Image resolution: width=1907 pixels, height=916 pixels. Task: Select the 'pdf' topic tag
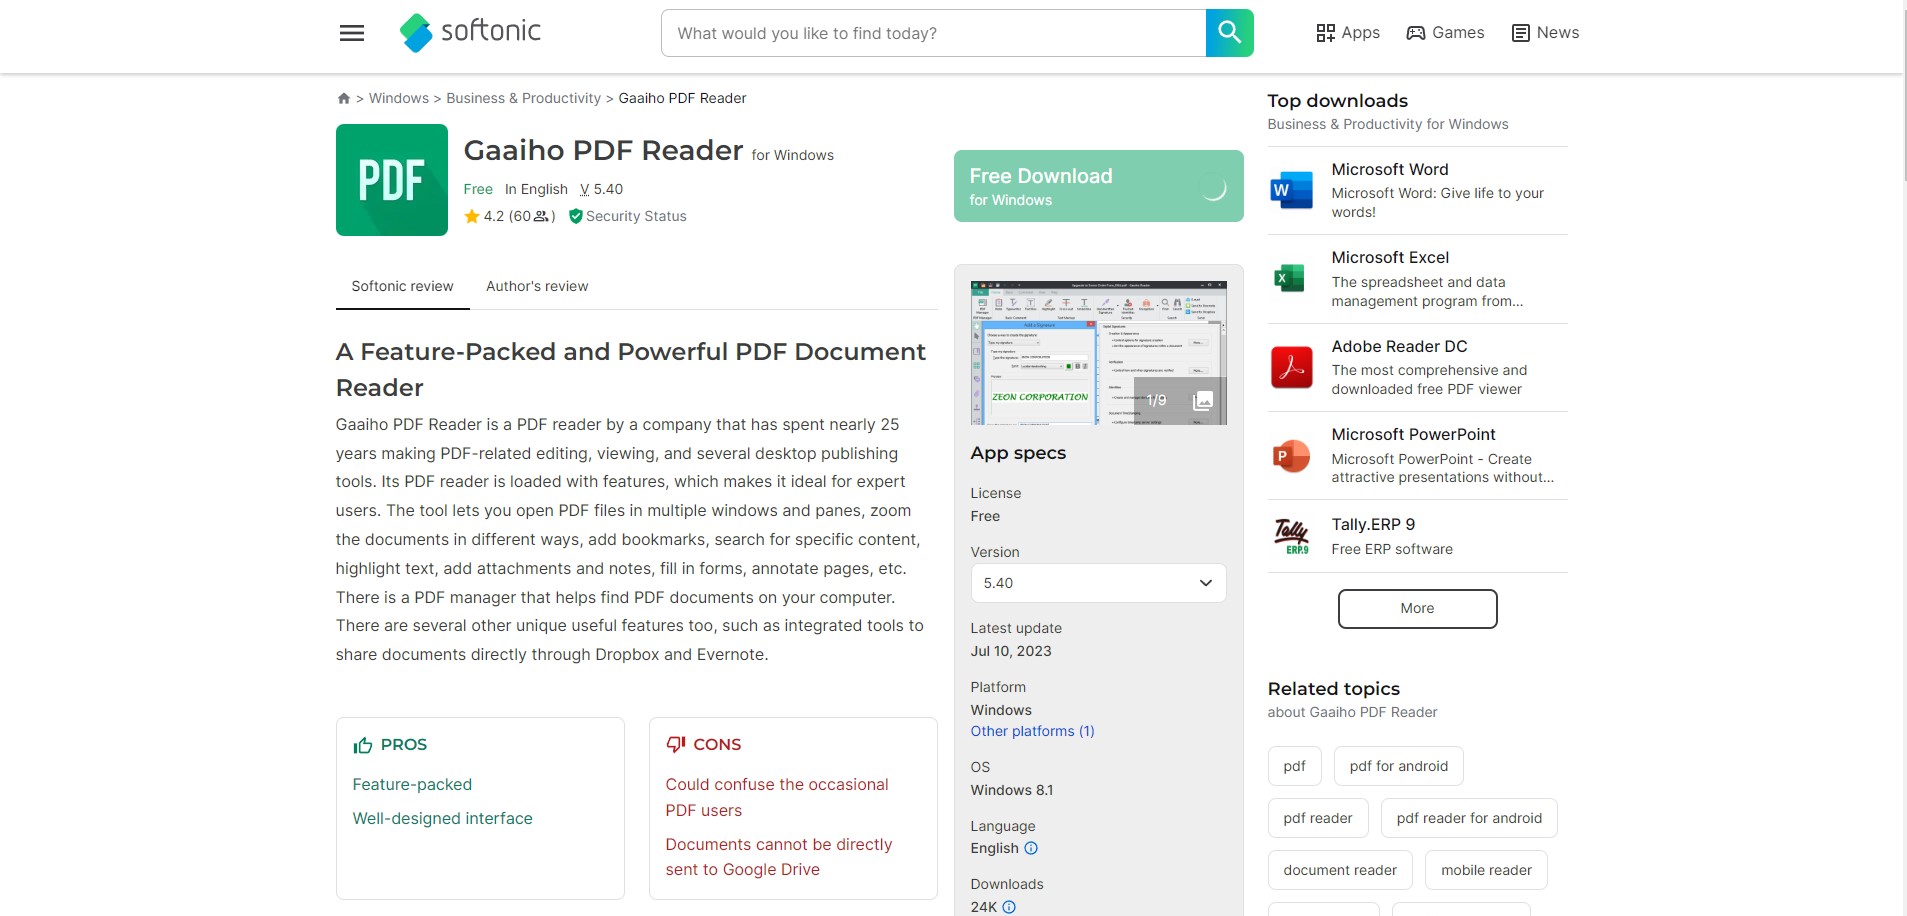pos(1294,766)
